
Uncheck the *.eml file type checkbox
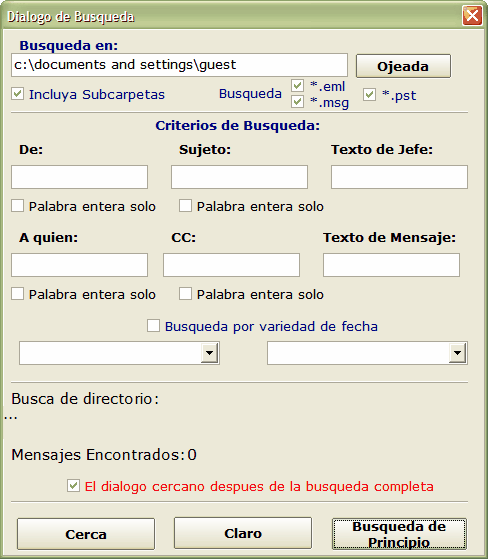tap(297, 86)
